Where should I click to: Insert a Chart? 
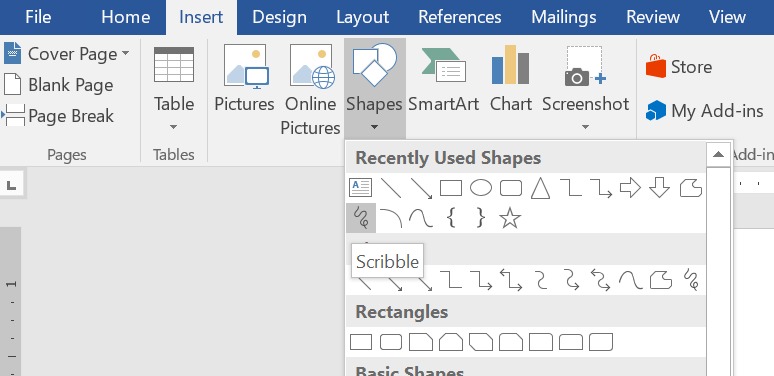click(511, 79)
